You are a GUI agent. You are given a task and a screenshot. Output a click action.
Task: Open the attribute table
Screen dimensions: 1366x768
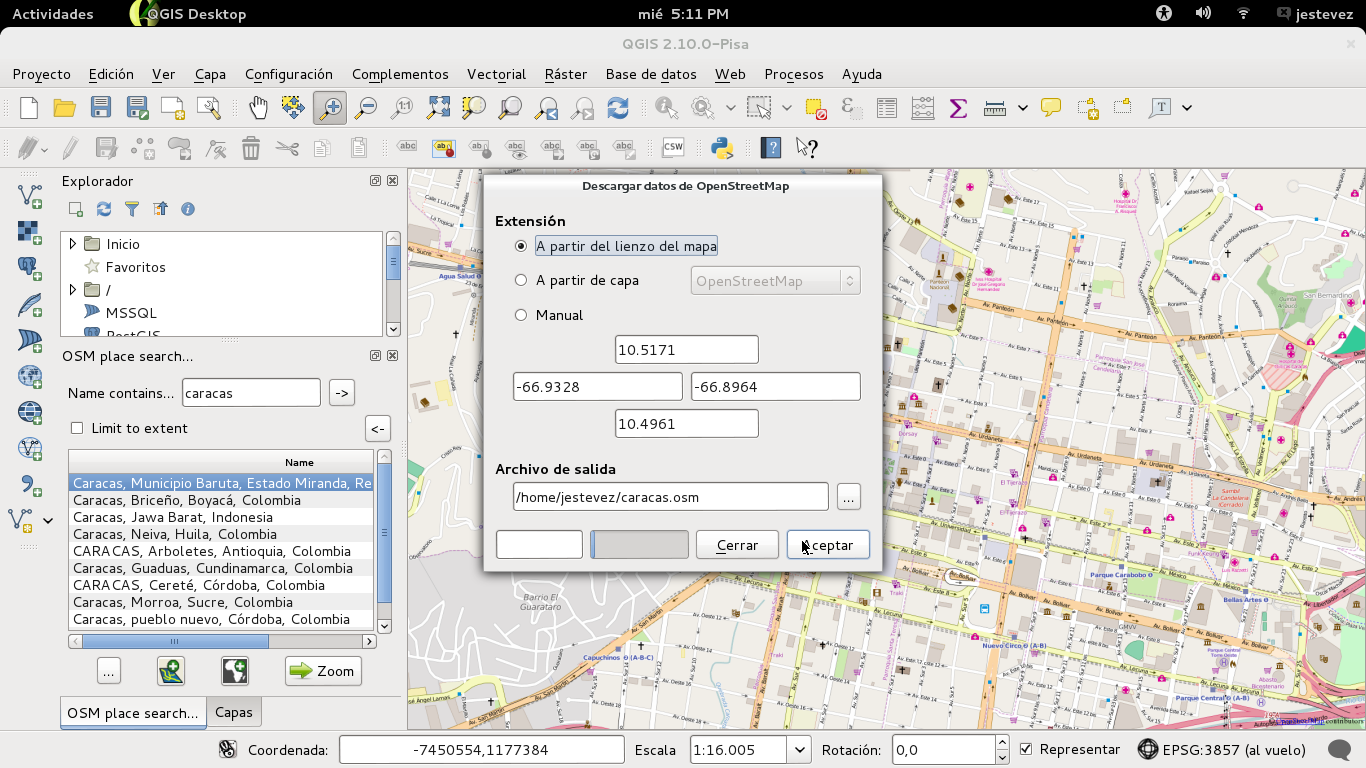click(x=886, y=108)
